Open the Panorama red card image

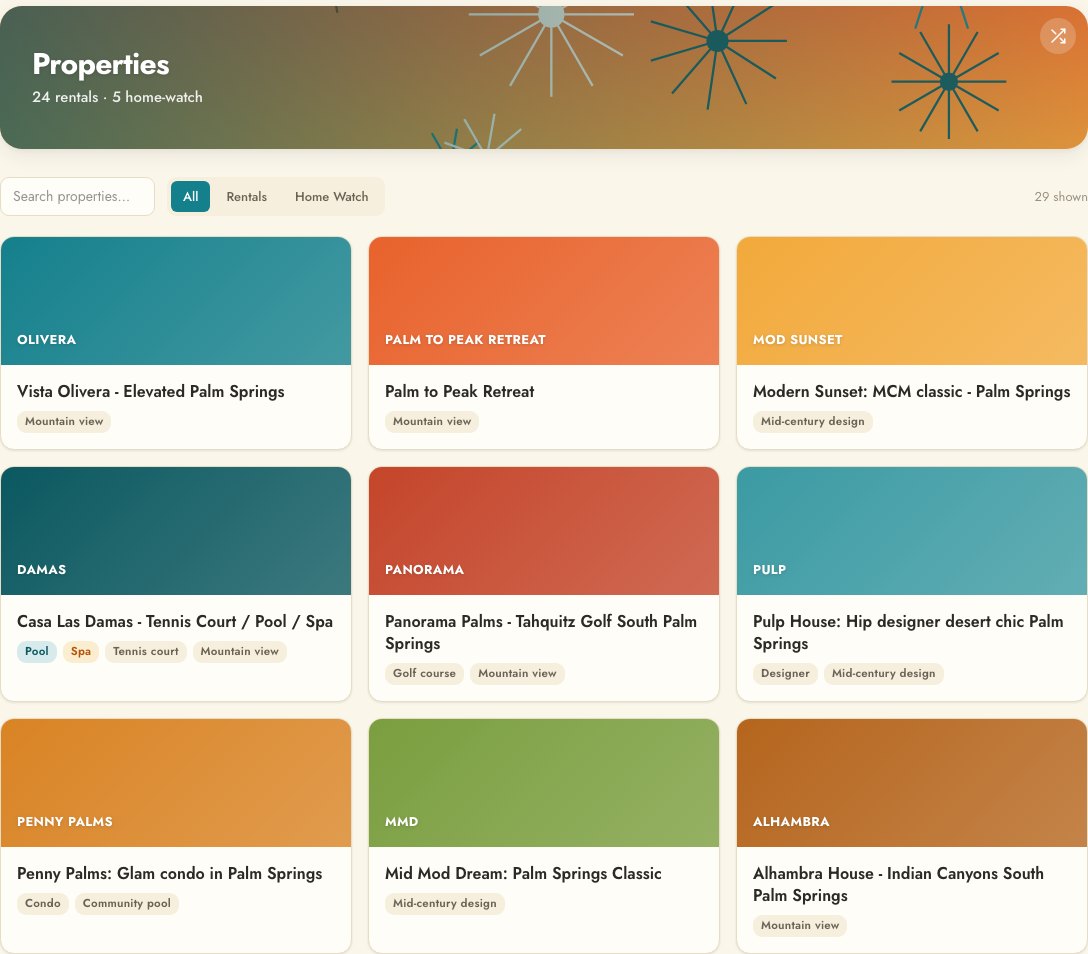coord(544,531)
